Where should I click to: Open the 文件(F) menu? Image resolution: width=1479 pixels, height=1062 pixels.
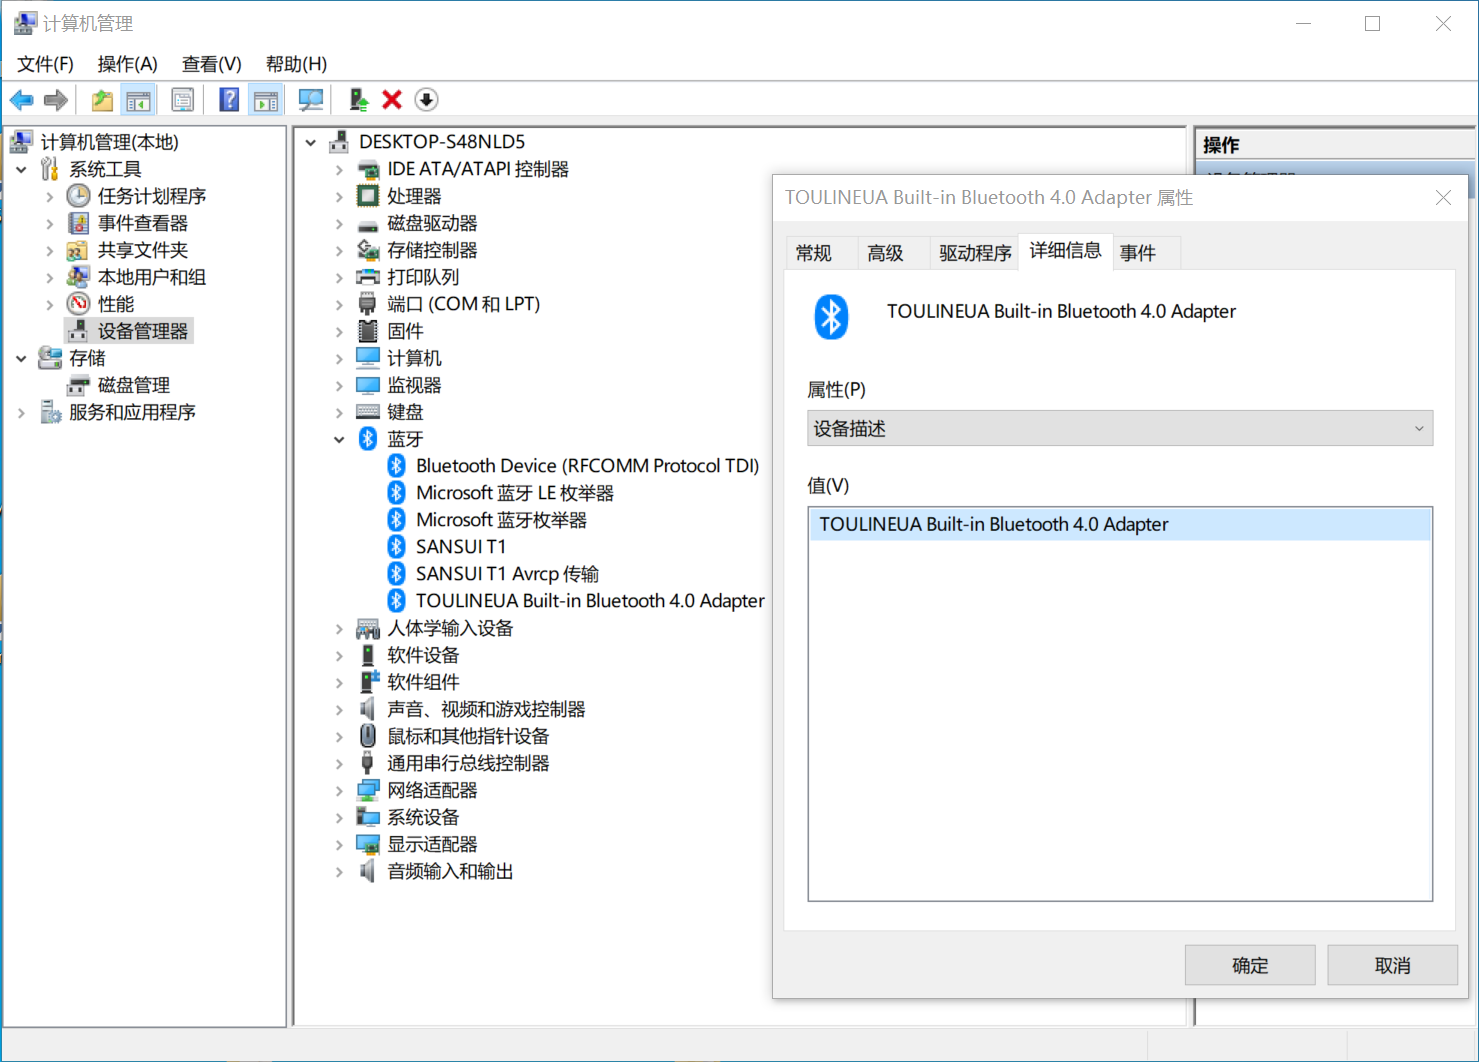tap(45, 64)
